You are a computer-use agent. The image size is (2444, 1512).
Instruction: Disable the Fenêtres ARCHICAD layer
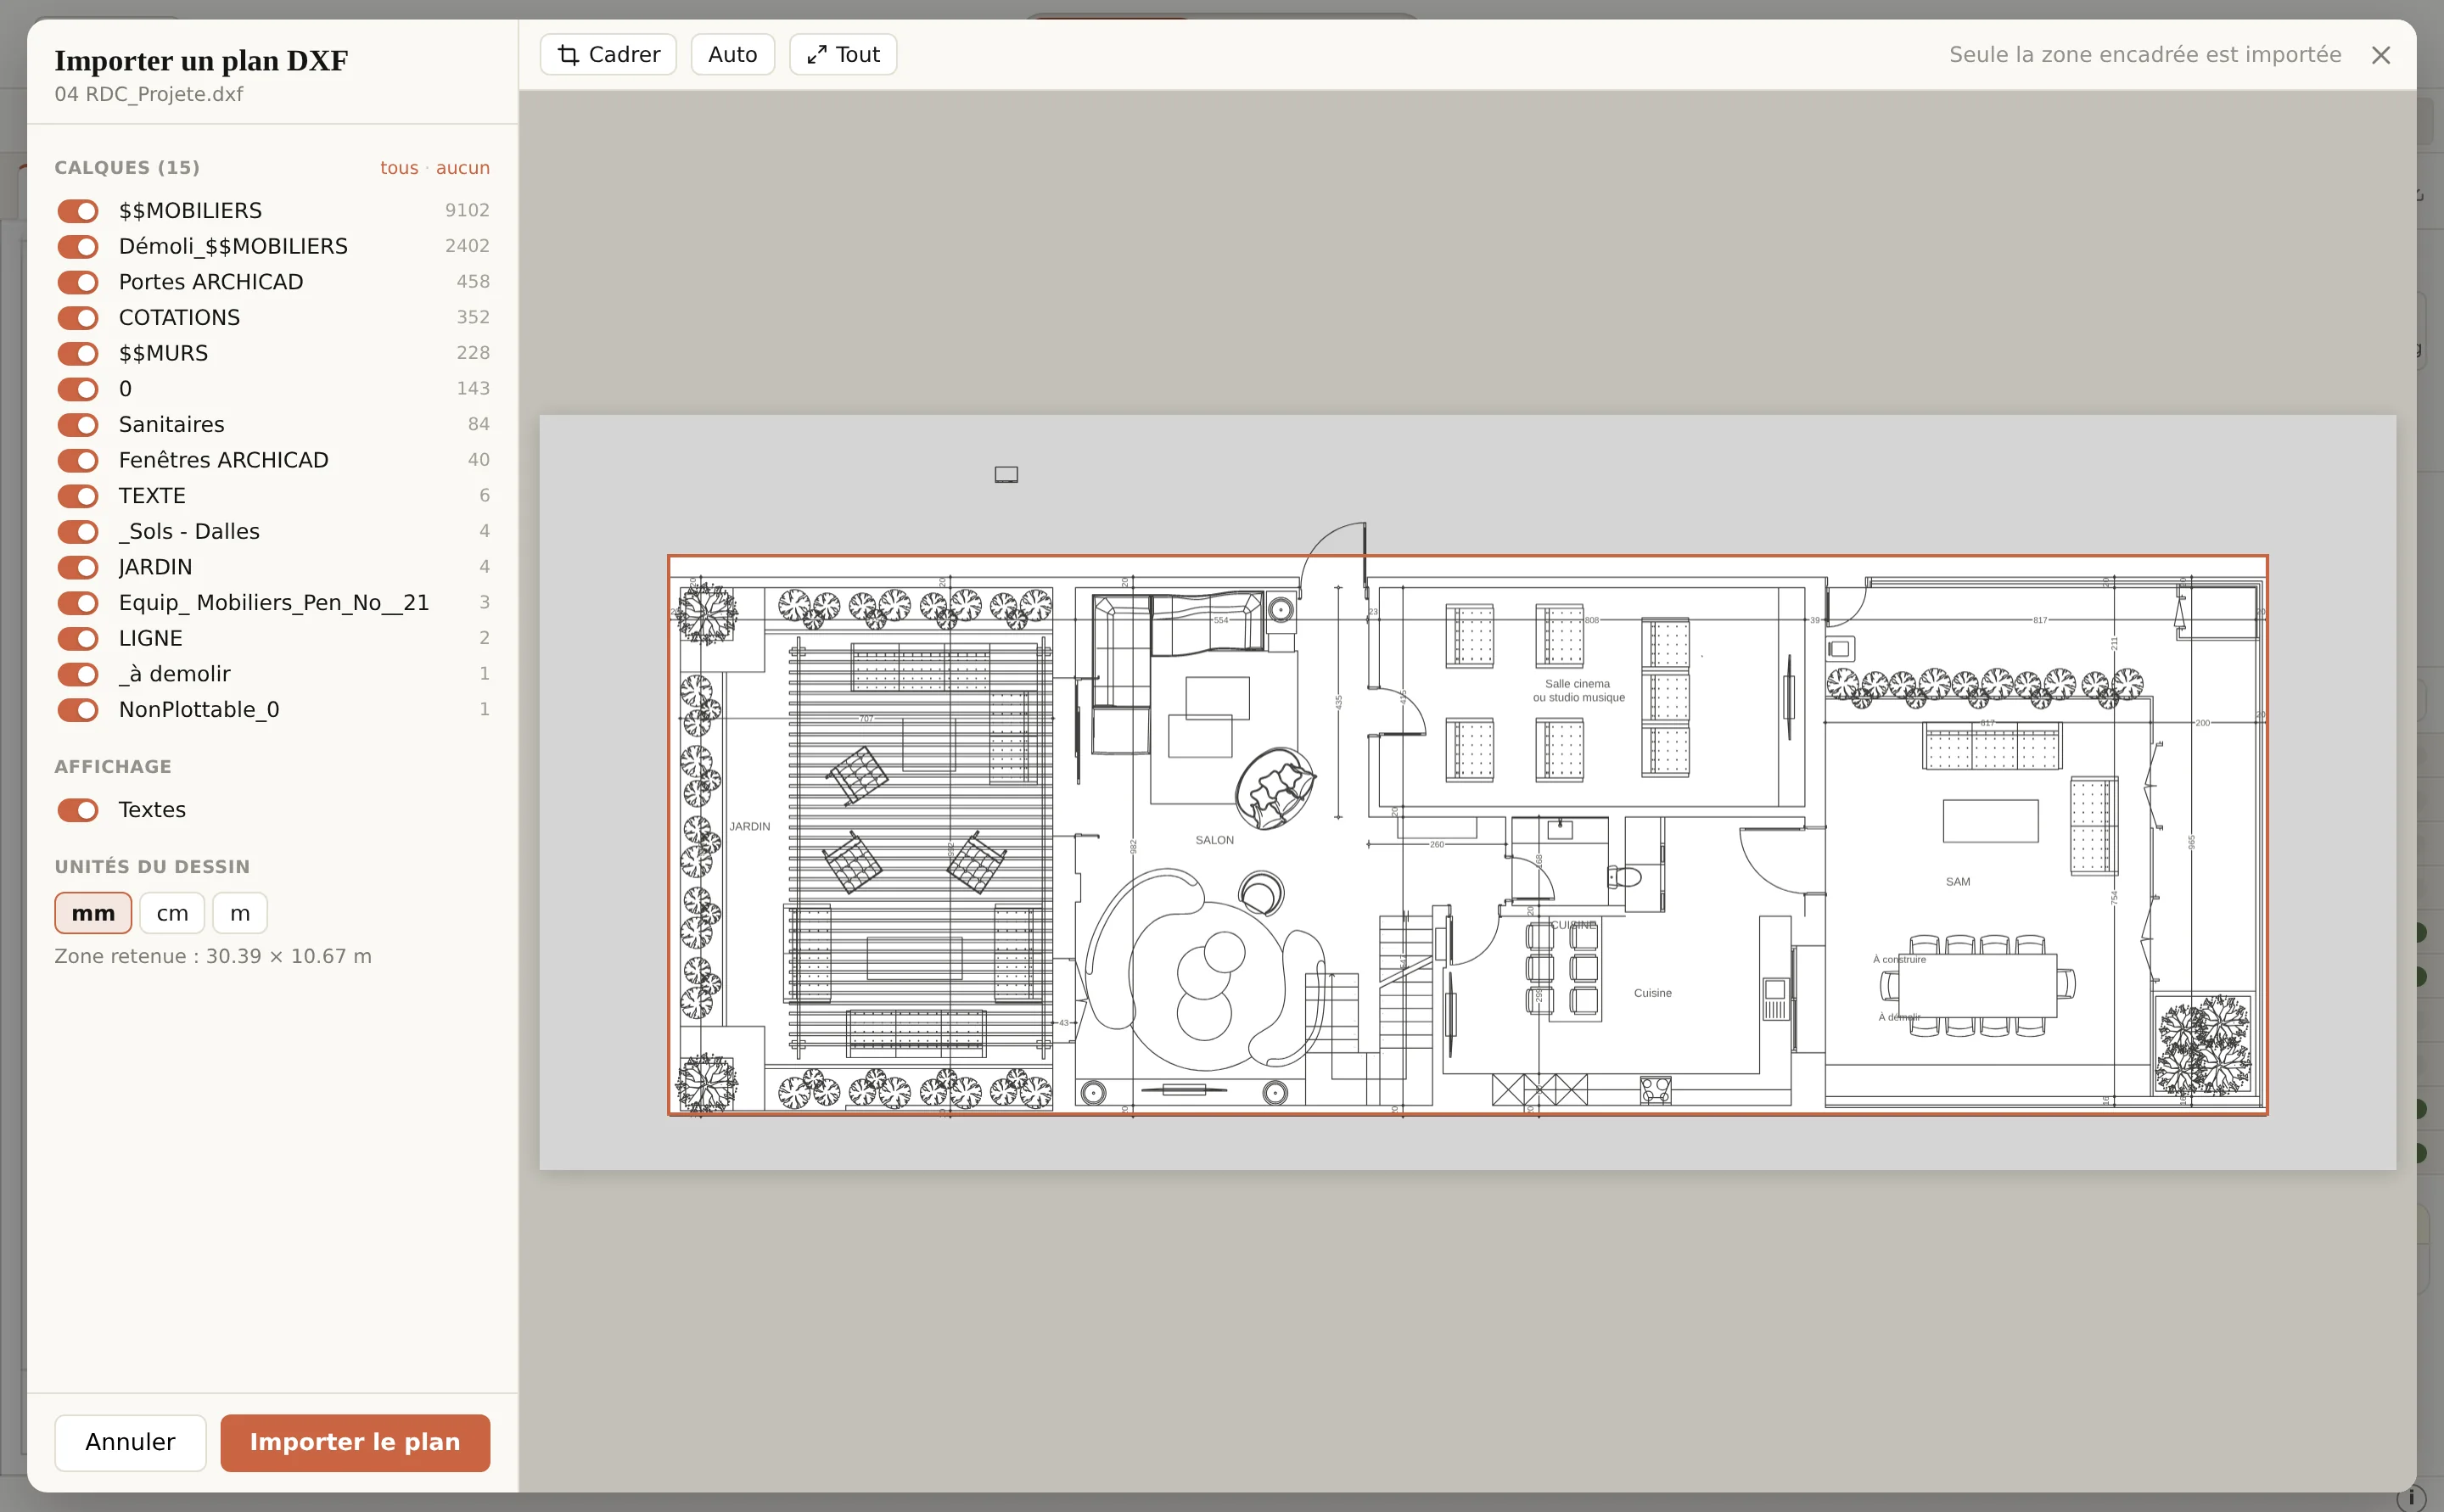[x=78, y=460]
